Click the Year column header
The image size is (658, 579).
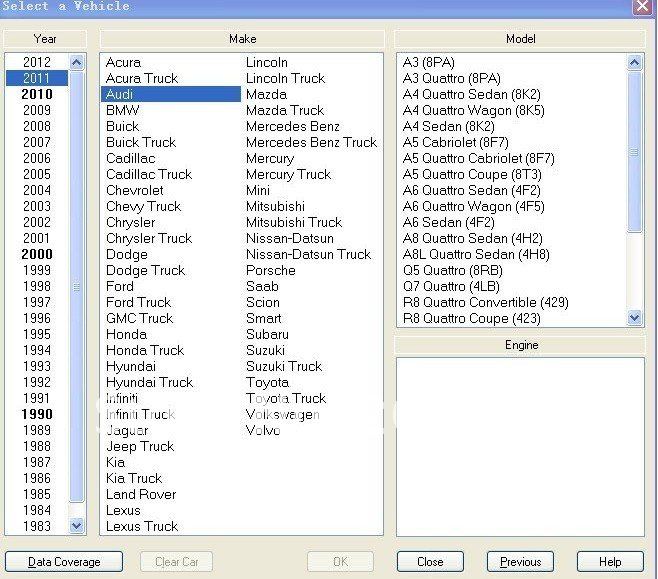(45, 39)
